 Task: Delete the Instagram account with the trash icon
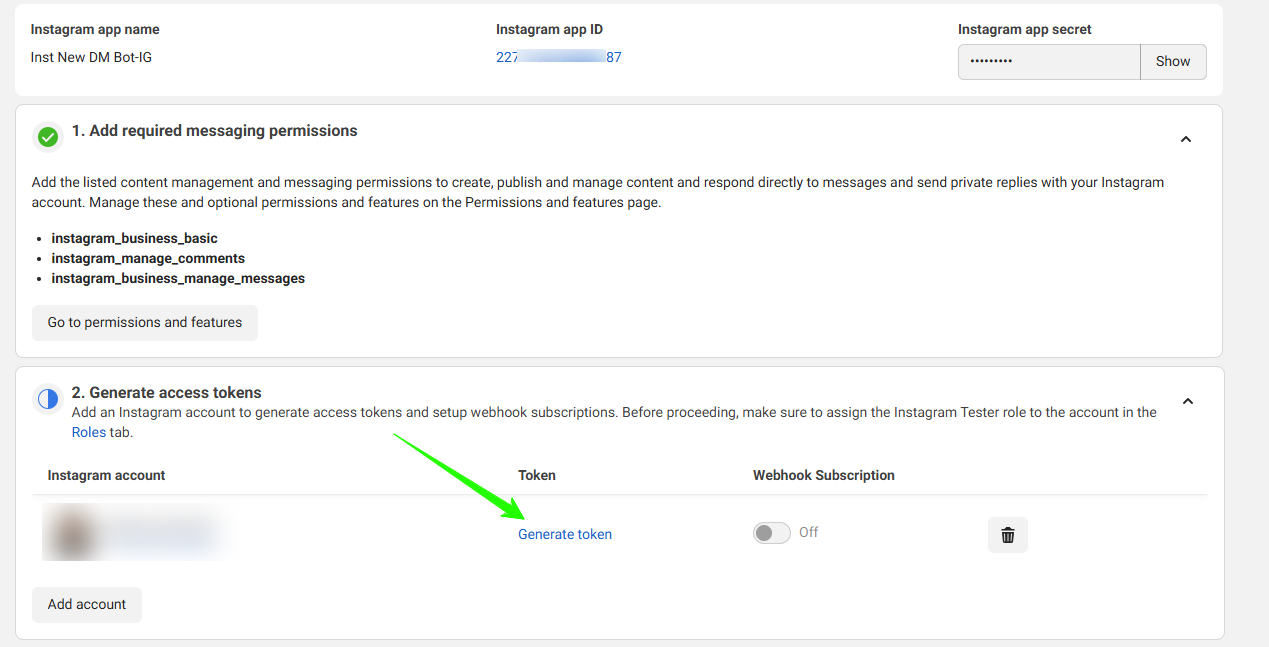[x=1007, y=535]
